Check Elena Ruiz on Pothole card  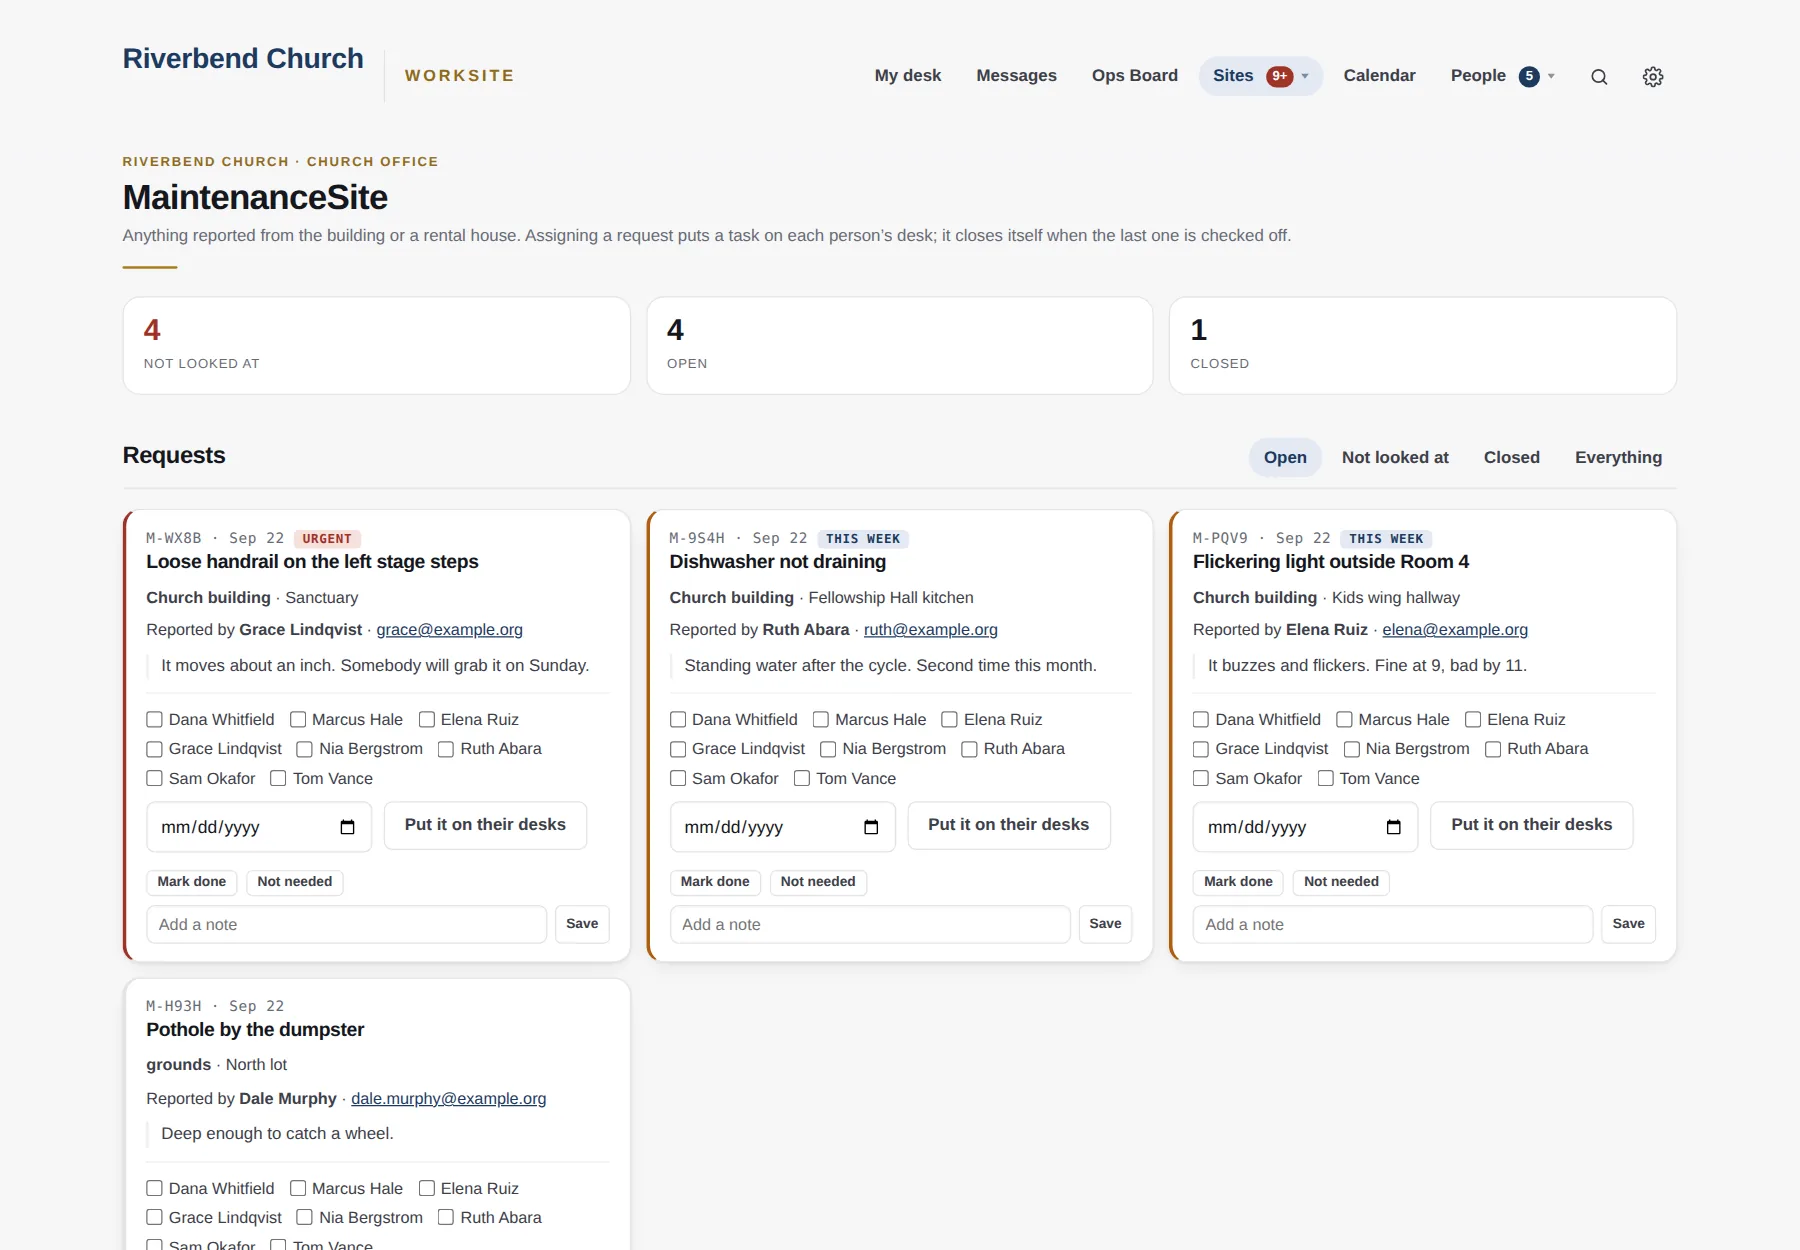pos(427,1188)
